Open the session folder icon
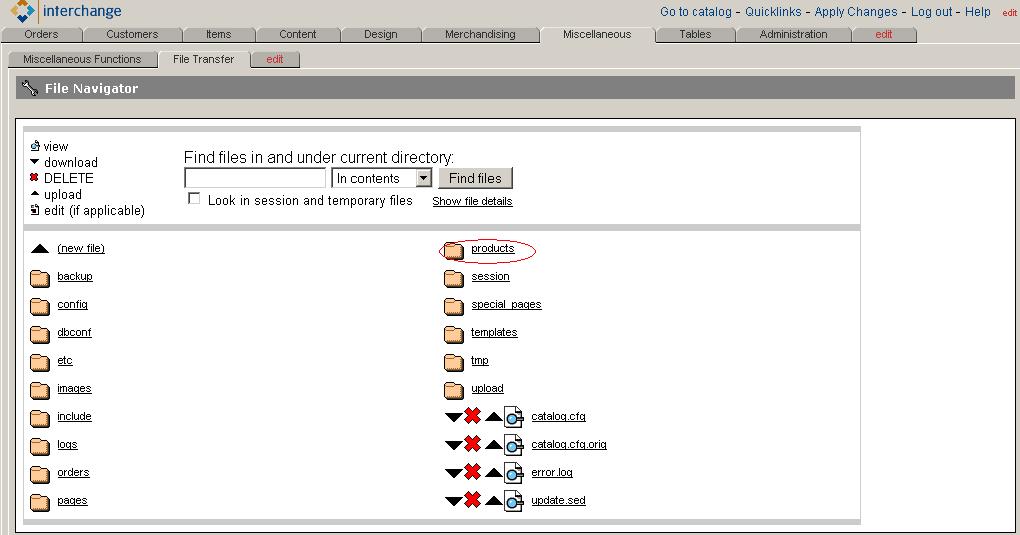The image size is (1020, 535). point(453,279)
